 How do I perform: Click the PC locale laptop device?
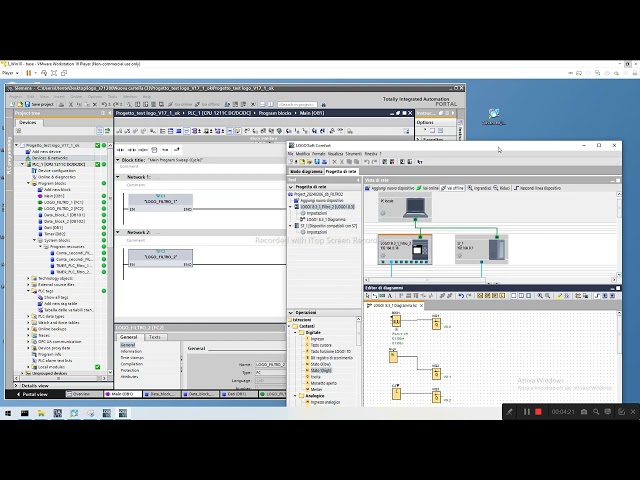pyautogui.click(x=405, y=208)
